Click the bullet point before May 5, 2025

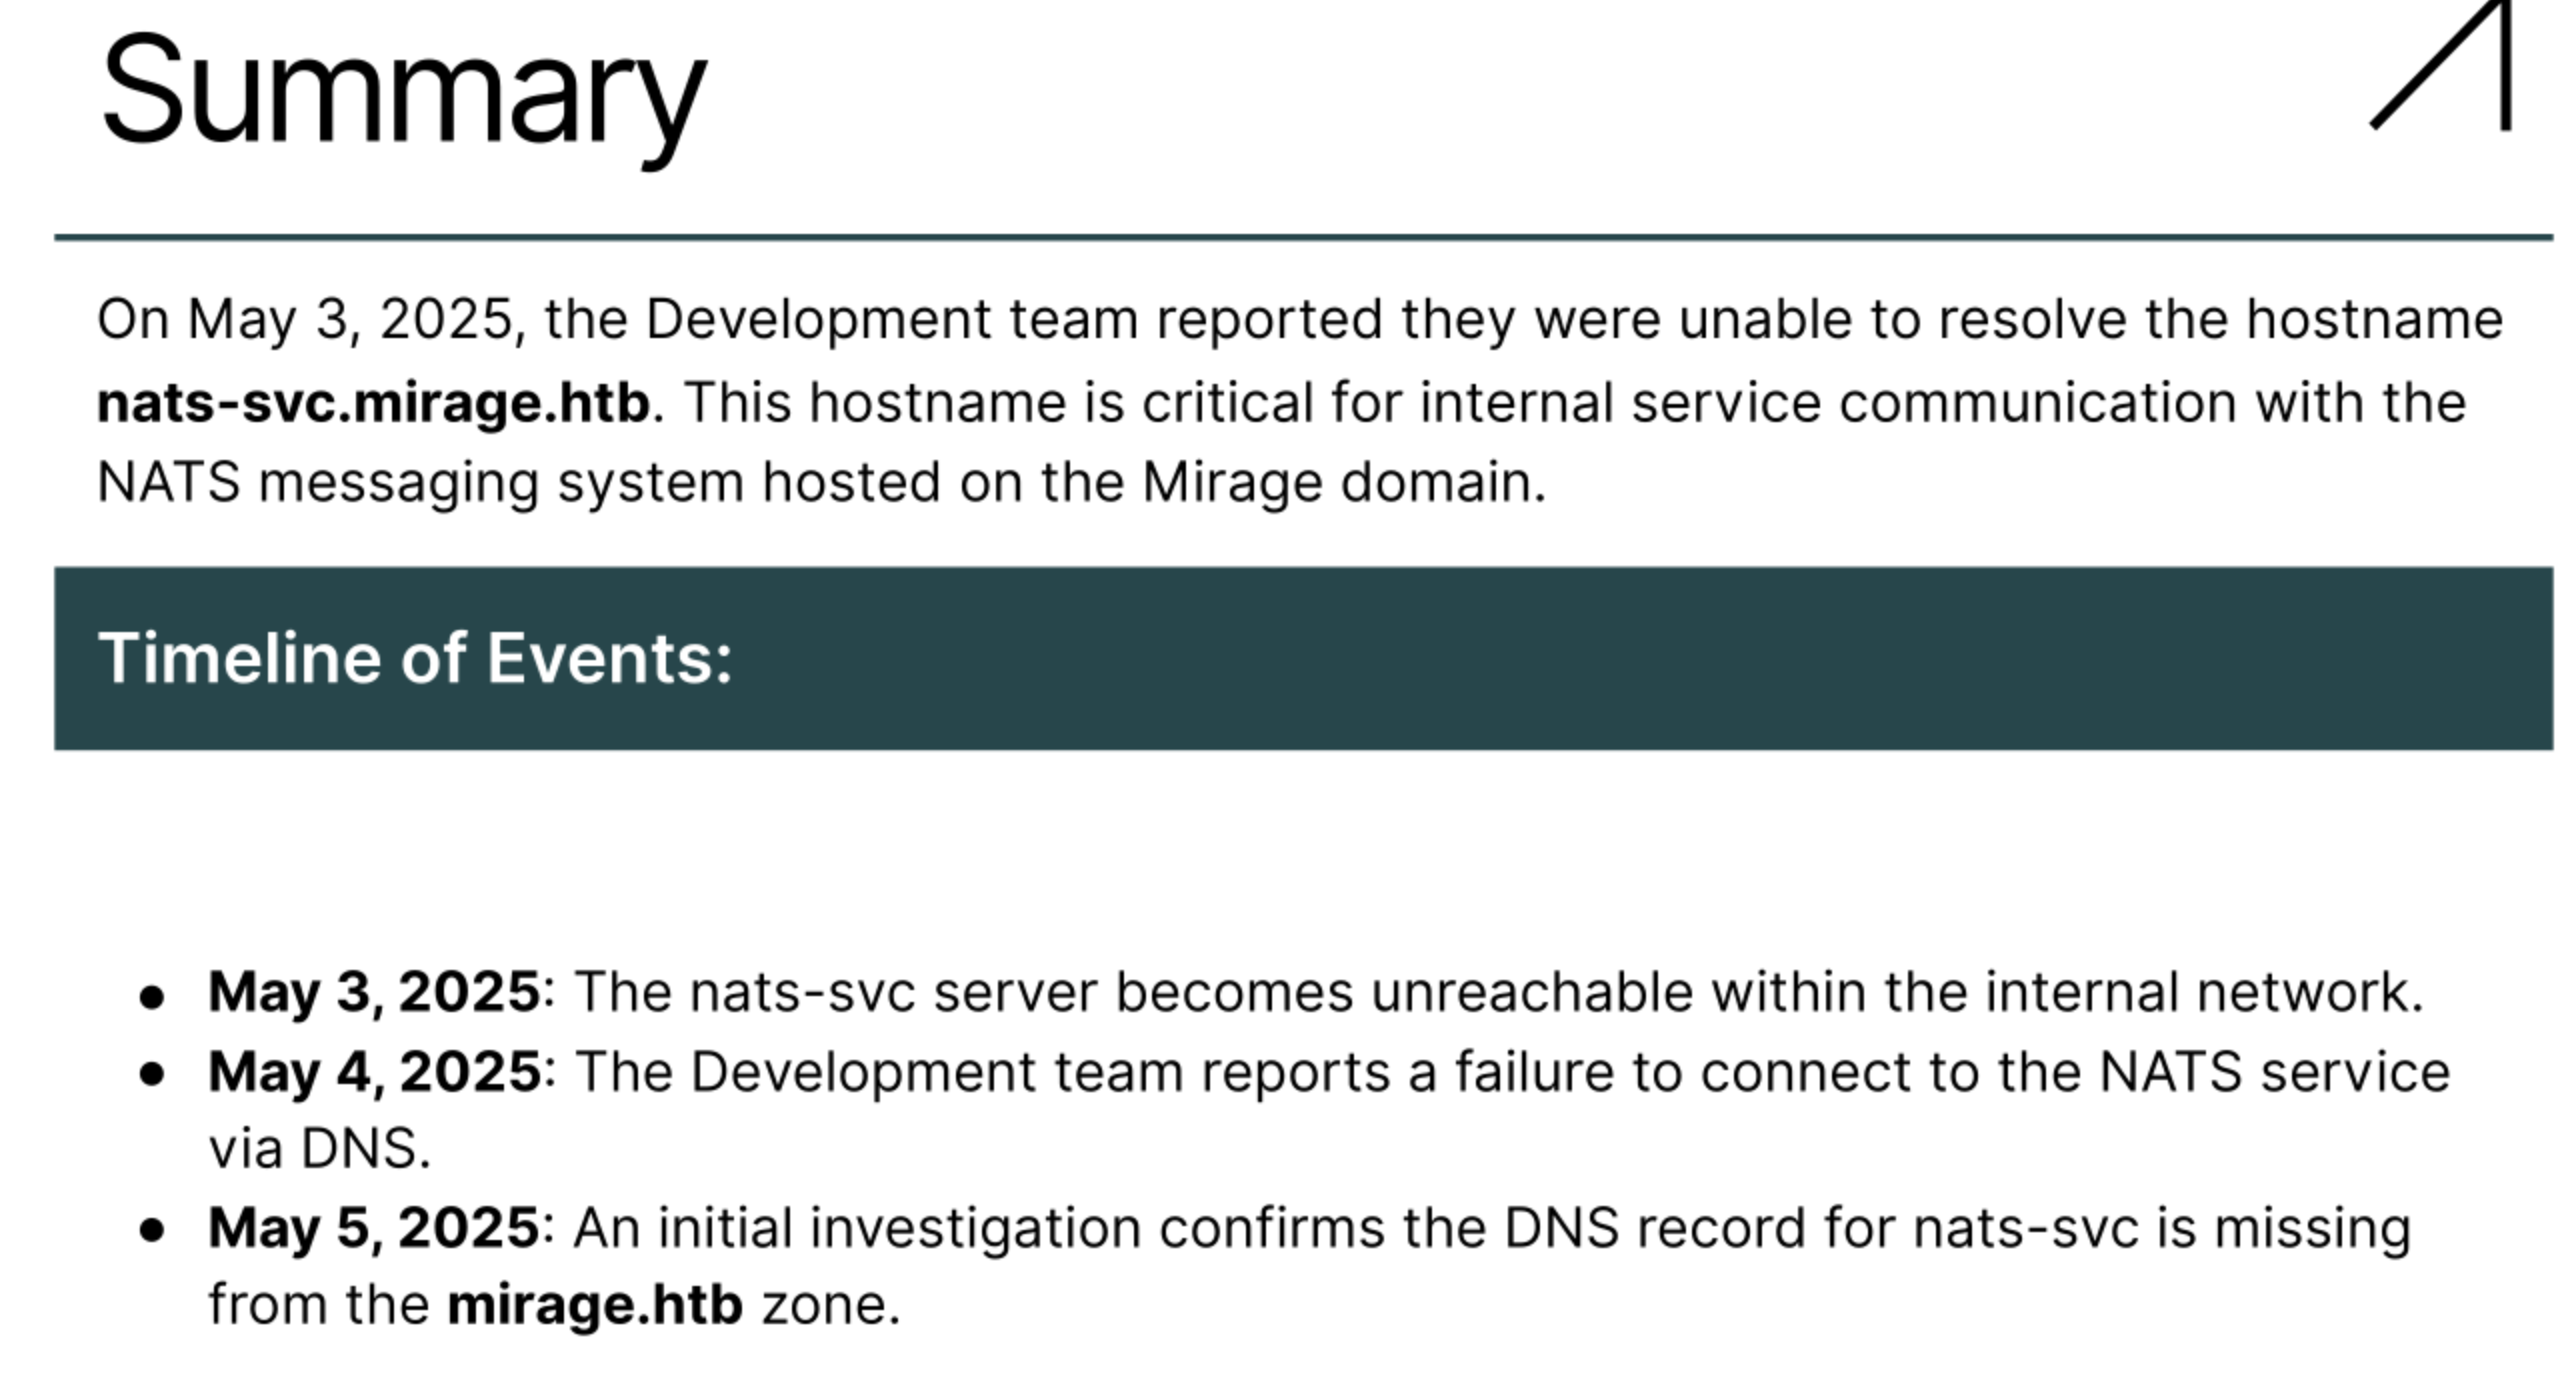coord(152,1231)
